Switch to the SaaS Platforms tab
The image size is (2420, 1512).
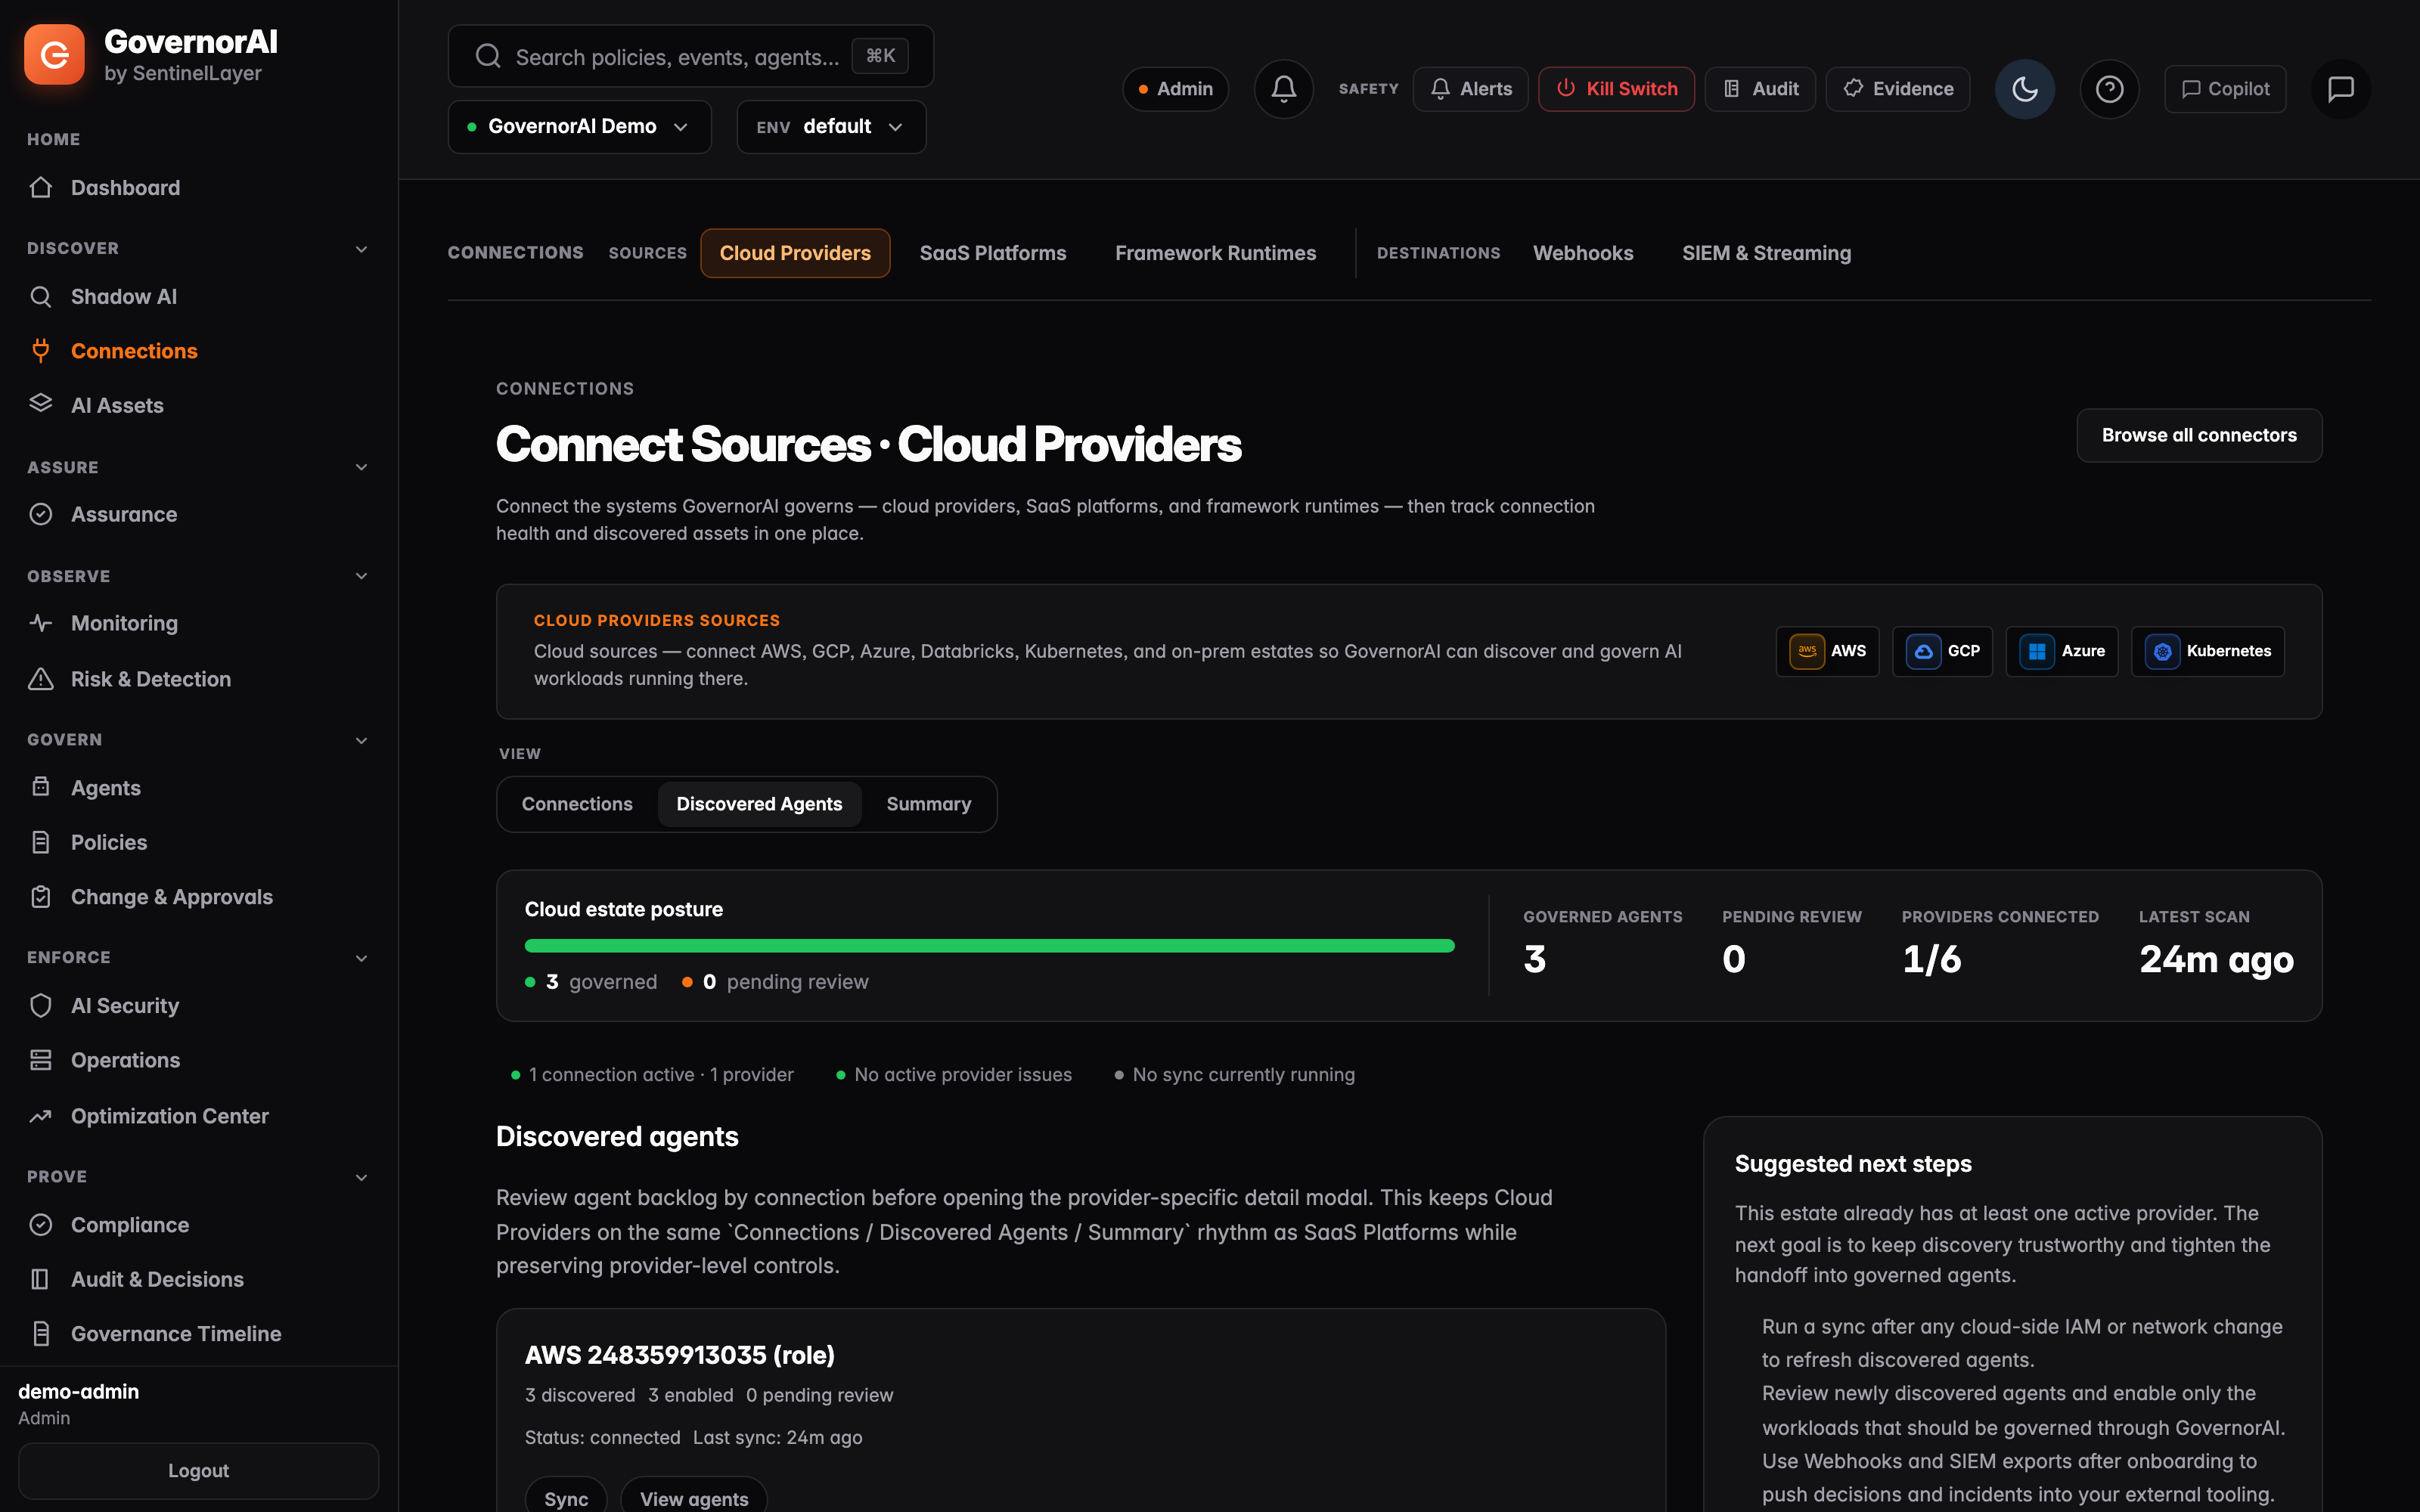tap(993, 253)
